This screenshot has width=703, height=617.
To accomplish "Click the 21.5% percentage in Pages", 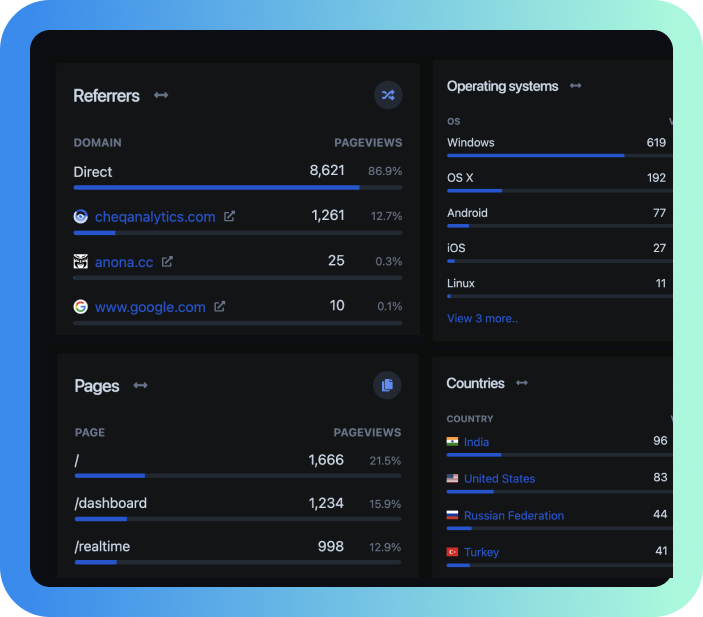I will 385,461.
